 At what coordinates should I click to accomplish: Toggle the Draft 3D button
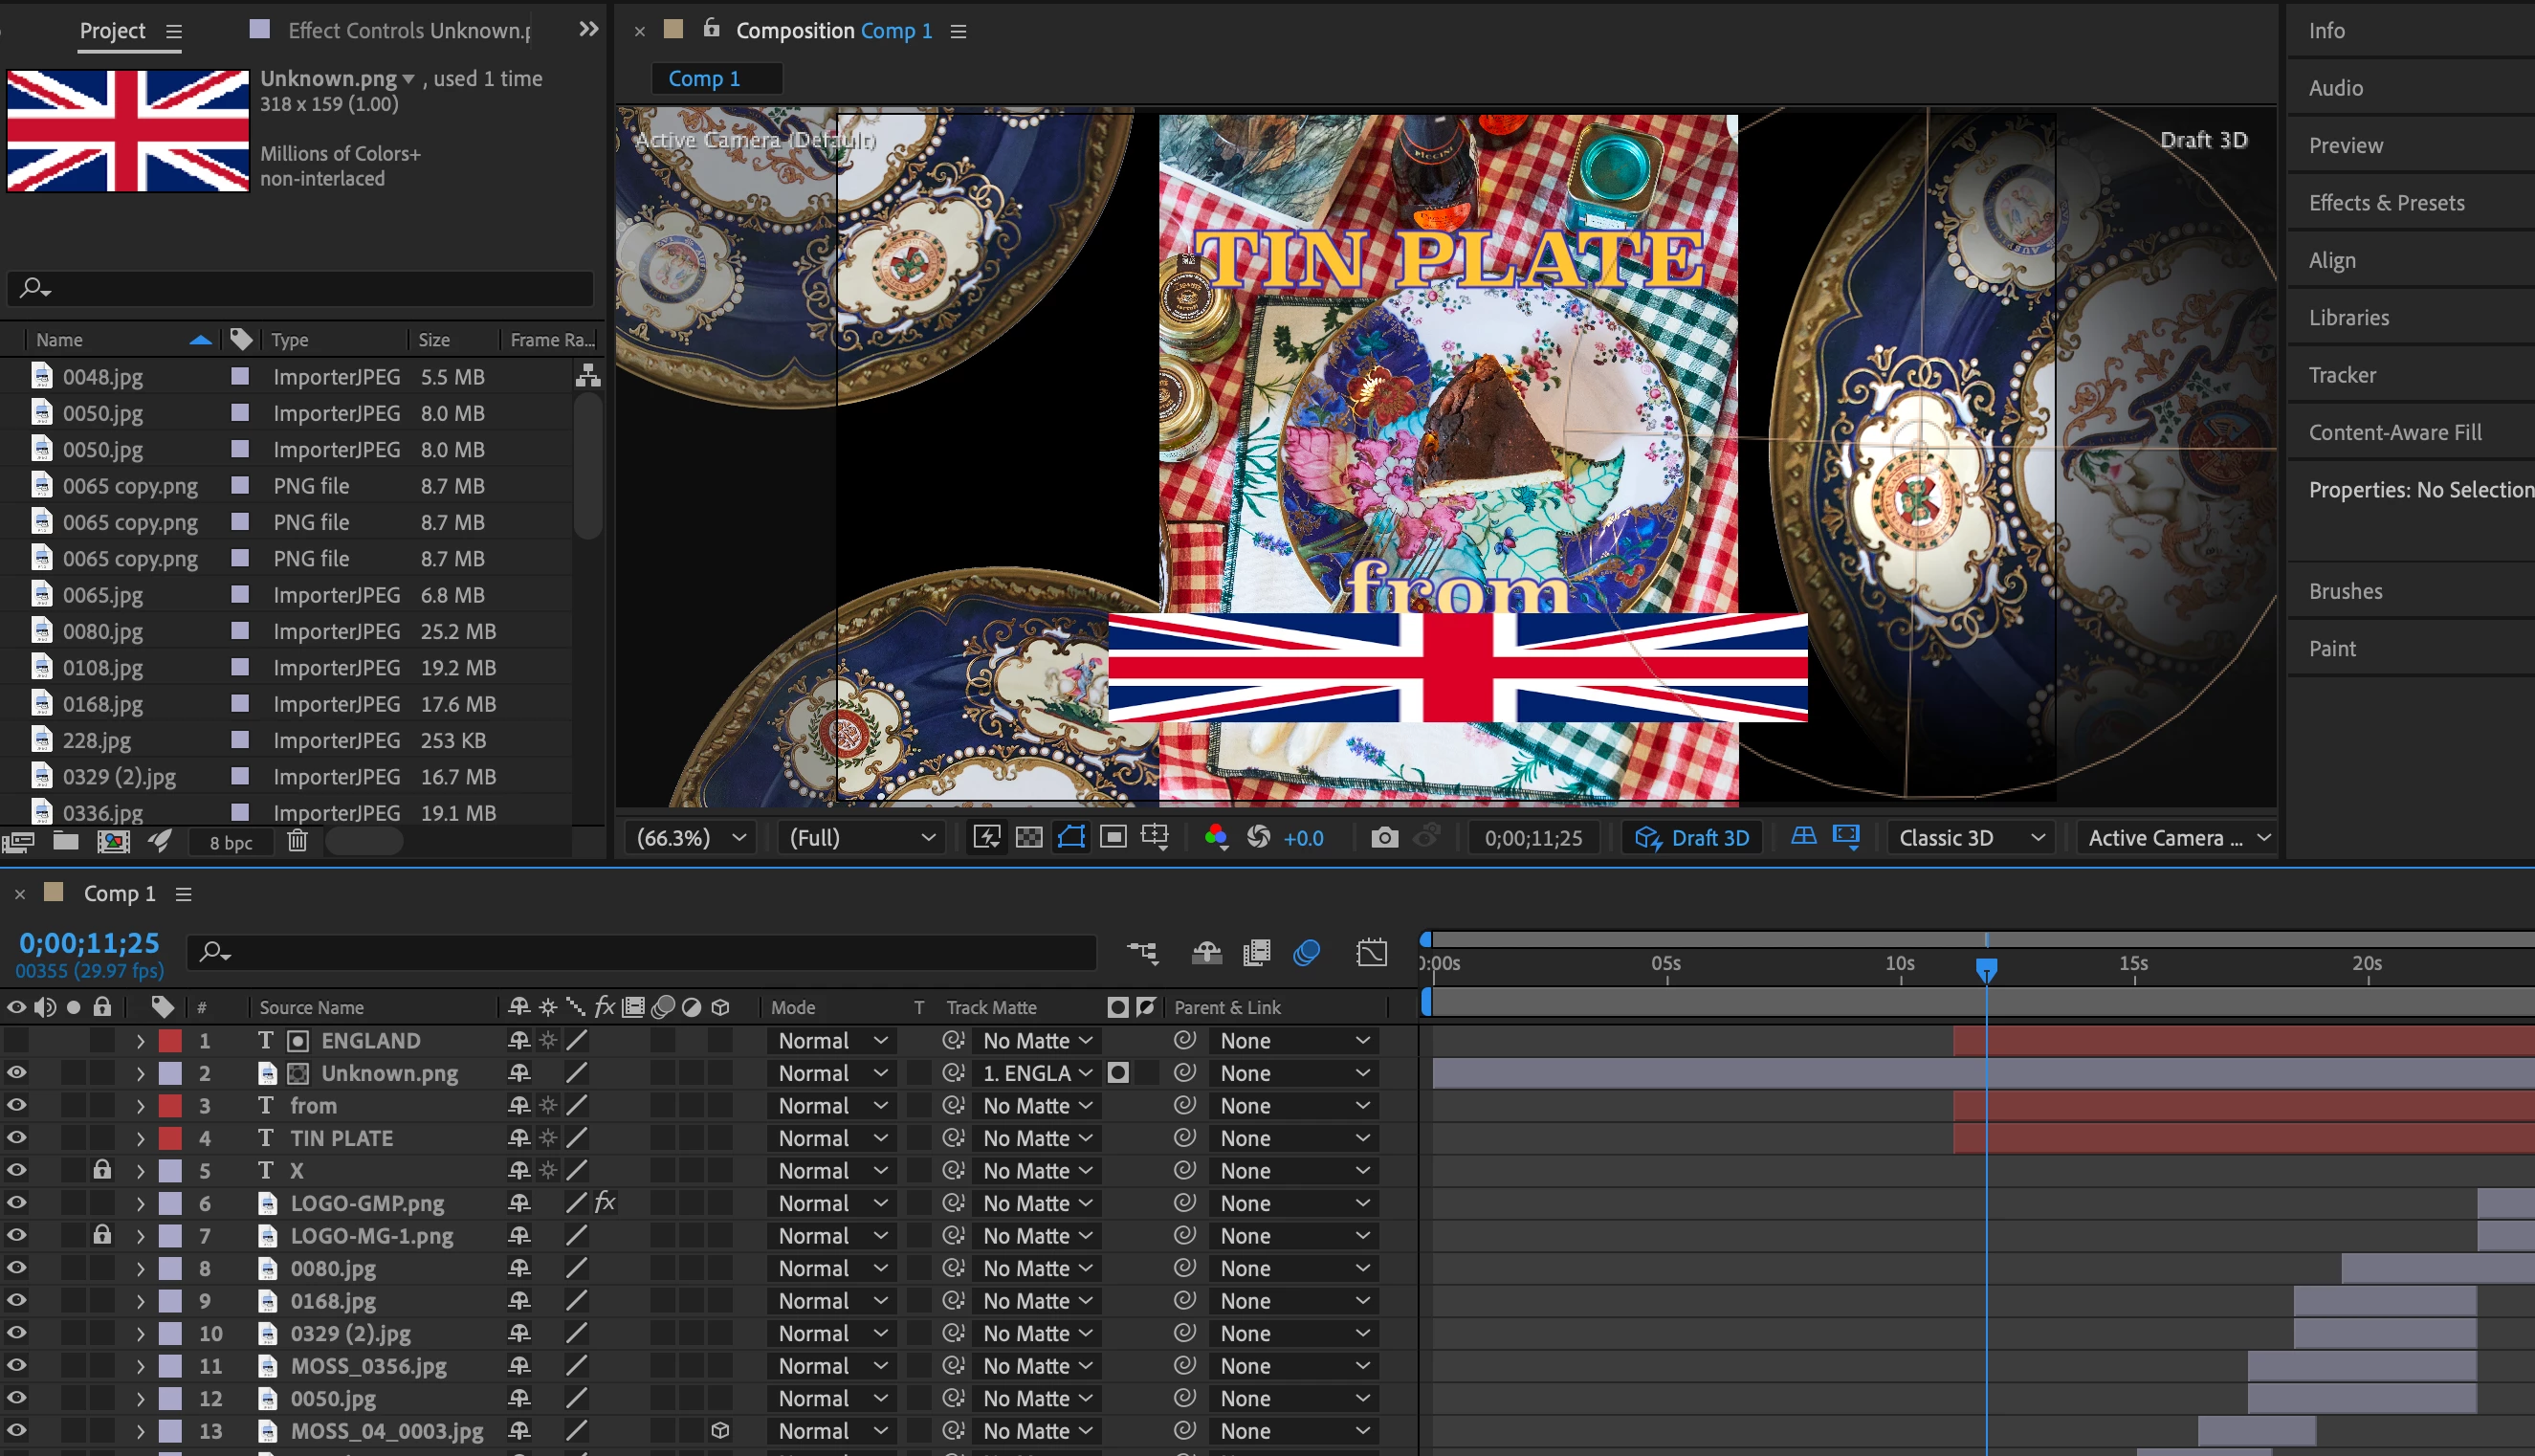[x=1692, y=838]
